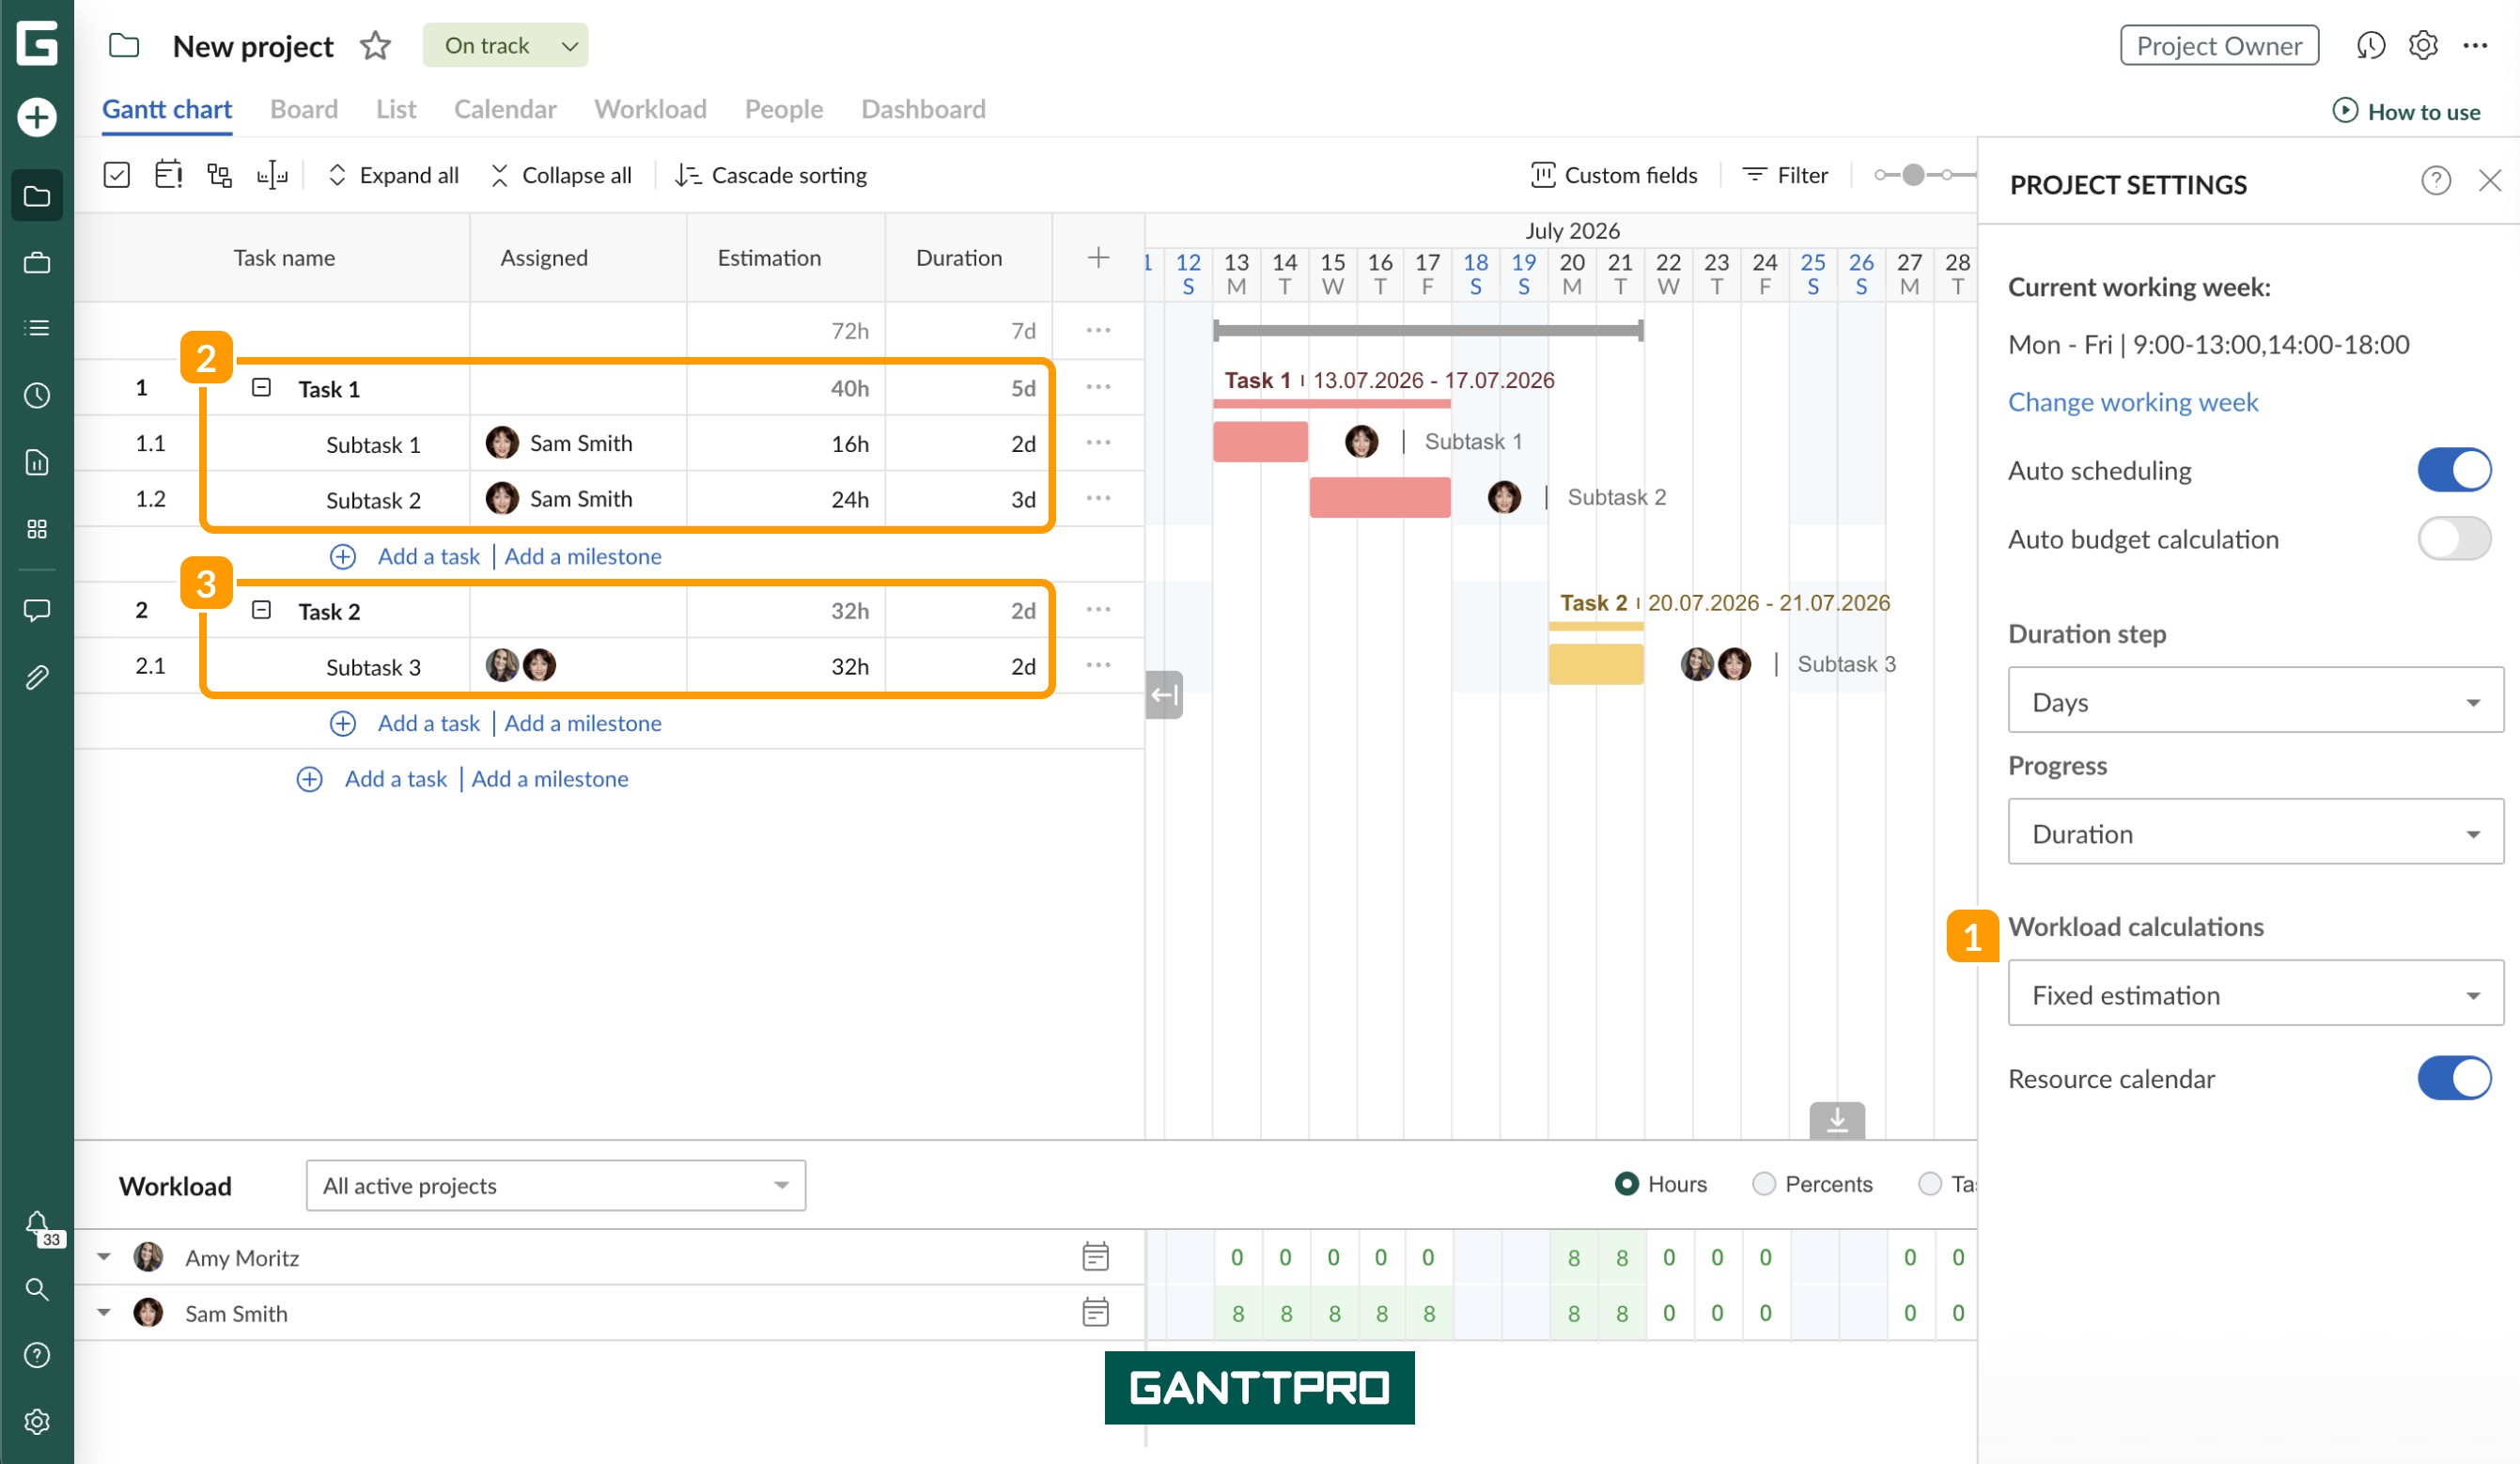
Task: Open the search magnifier in sidebar
Action: pos(37,1289)
